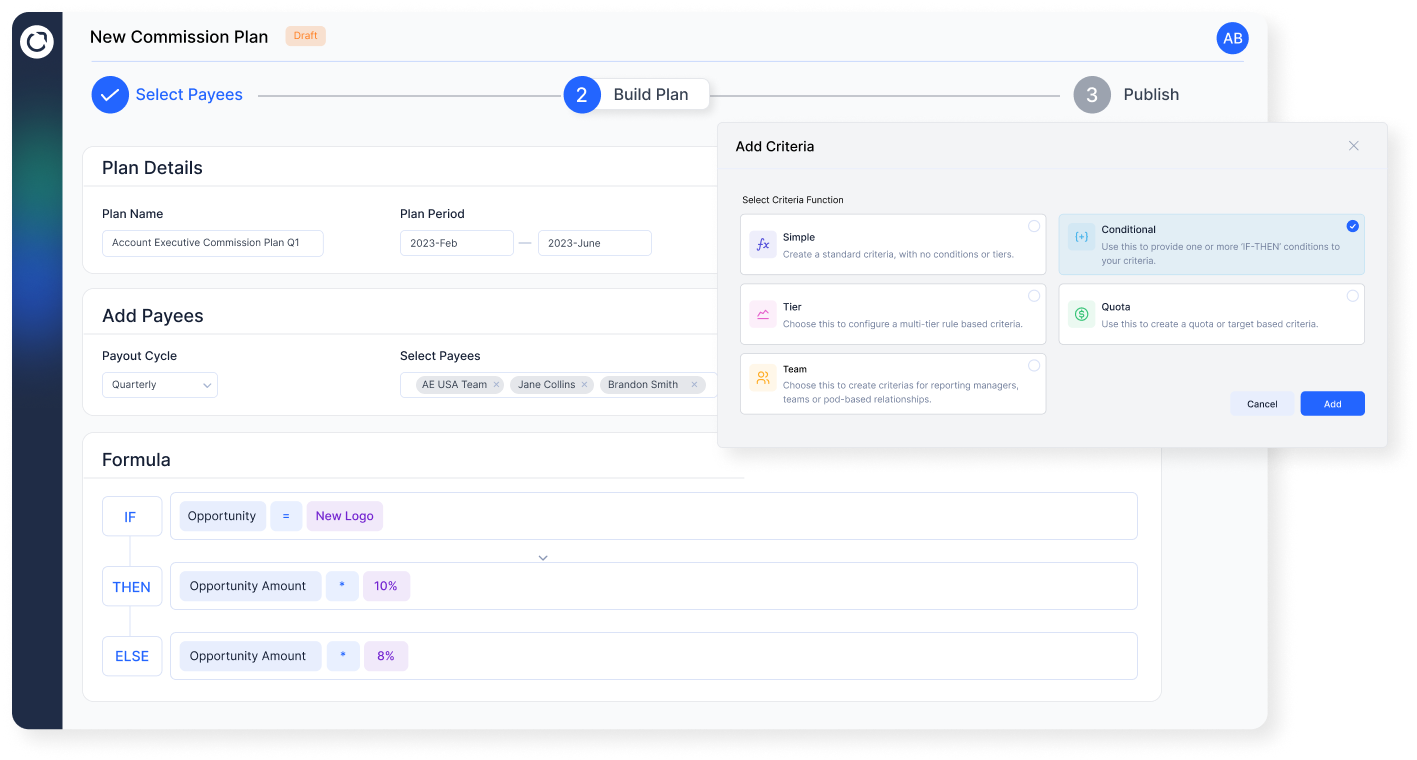Click the Select Payees checkmark step icon
The width and height of the screenshot is (1417, 760).
110,95
